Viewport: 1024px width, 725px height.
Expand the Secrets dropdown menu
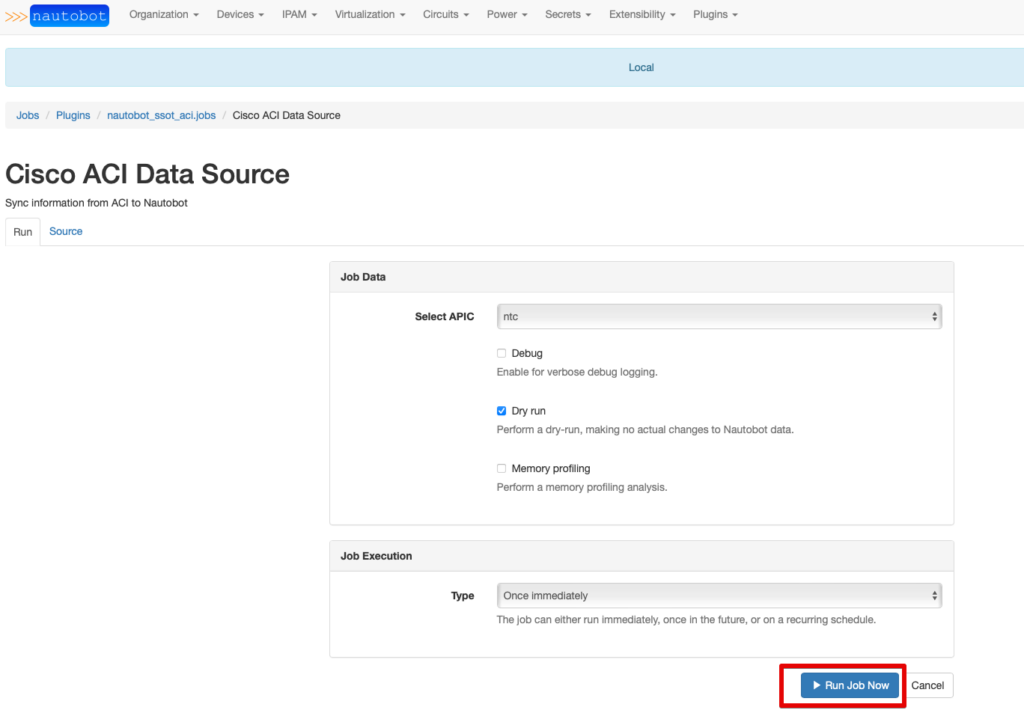(x=568, y=14)
